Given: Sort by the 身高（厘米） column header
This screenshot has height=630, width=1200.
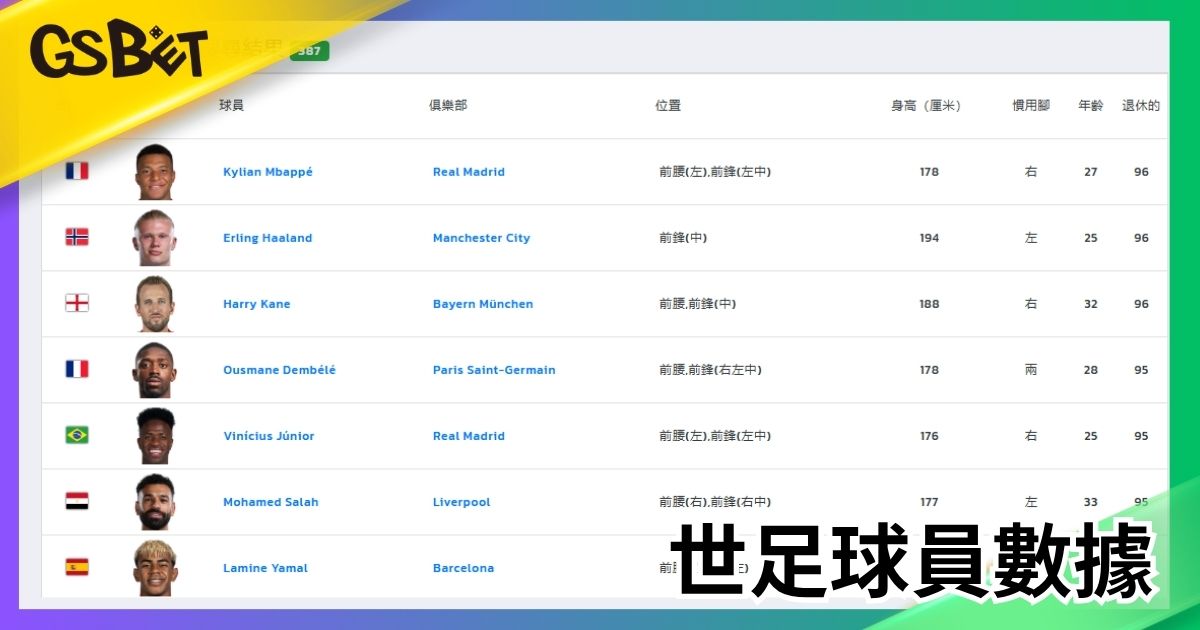Looking at the screenshot, I should [x=926, y=105].
